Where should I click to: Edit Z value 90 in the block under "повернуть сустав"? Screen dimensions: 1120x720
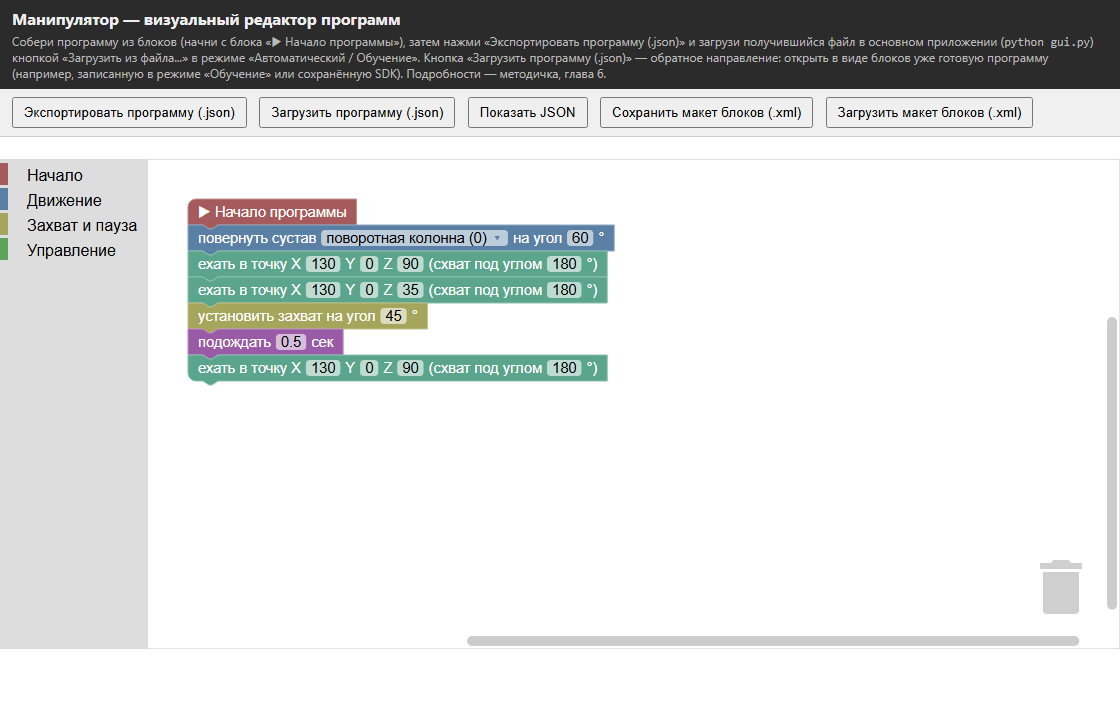click(x=411, y=264)
